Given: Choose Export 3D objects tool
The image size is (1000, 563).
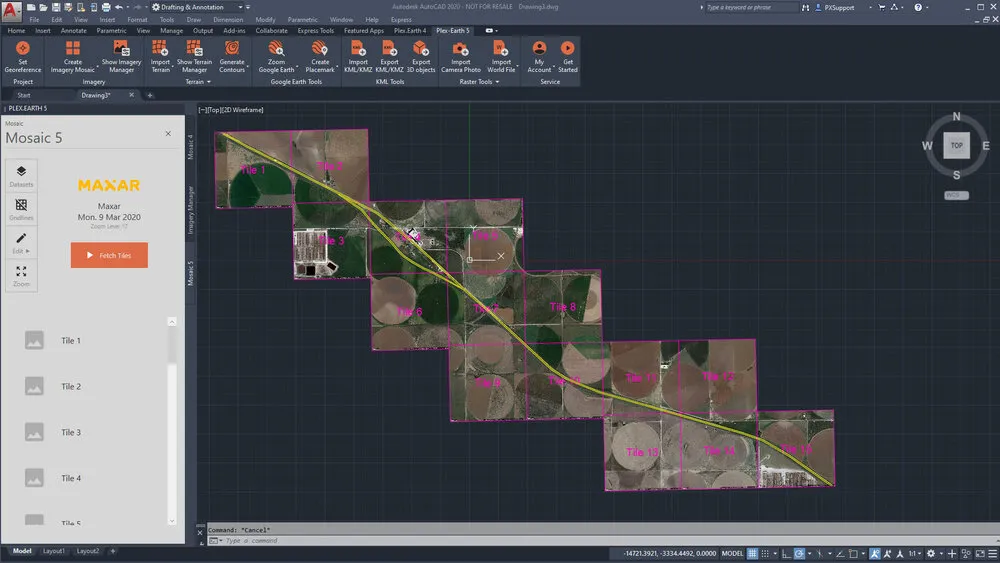Looking at the screenshot, I should (421, 57).
